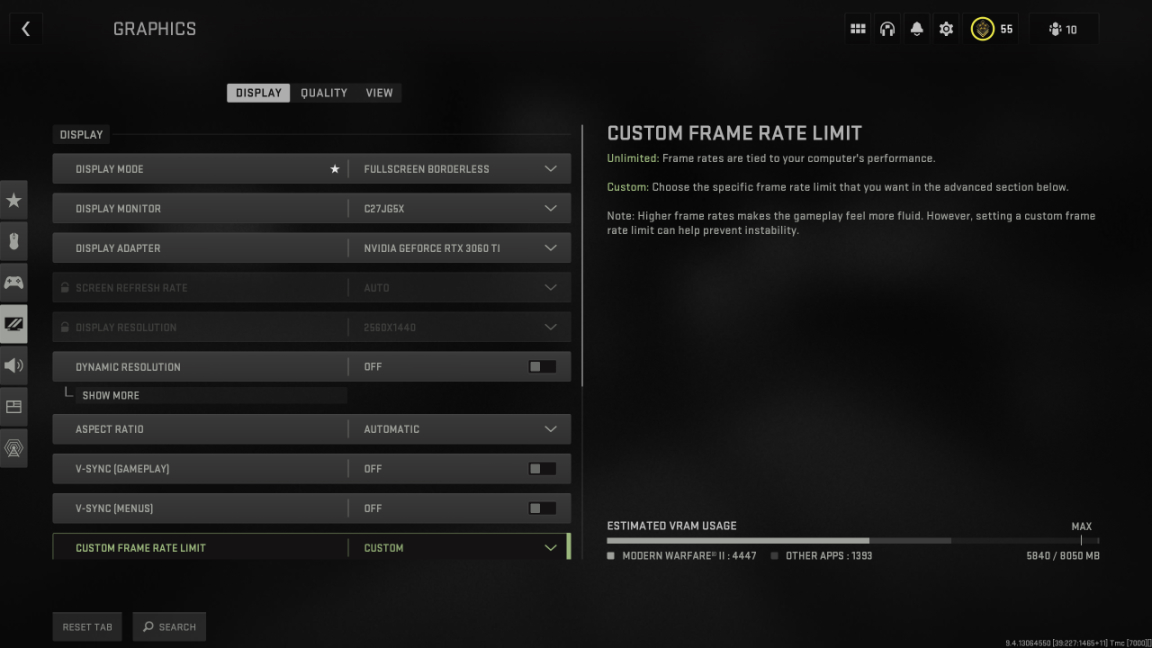Click the Reset Tab button
The height and width of the screenshot is (648, 1152).
pyautogui.click(x=88, y=627)
